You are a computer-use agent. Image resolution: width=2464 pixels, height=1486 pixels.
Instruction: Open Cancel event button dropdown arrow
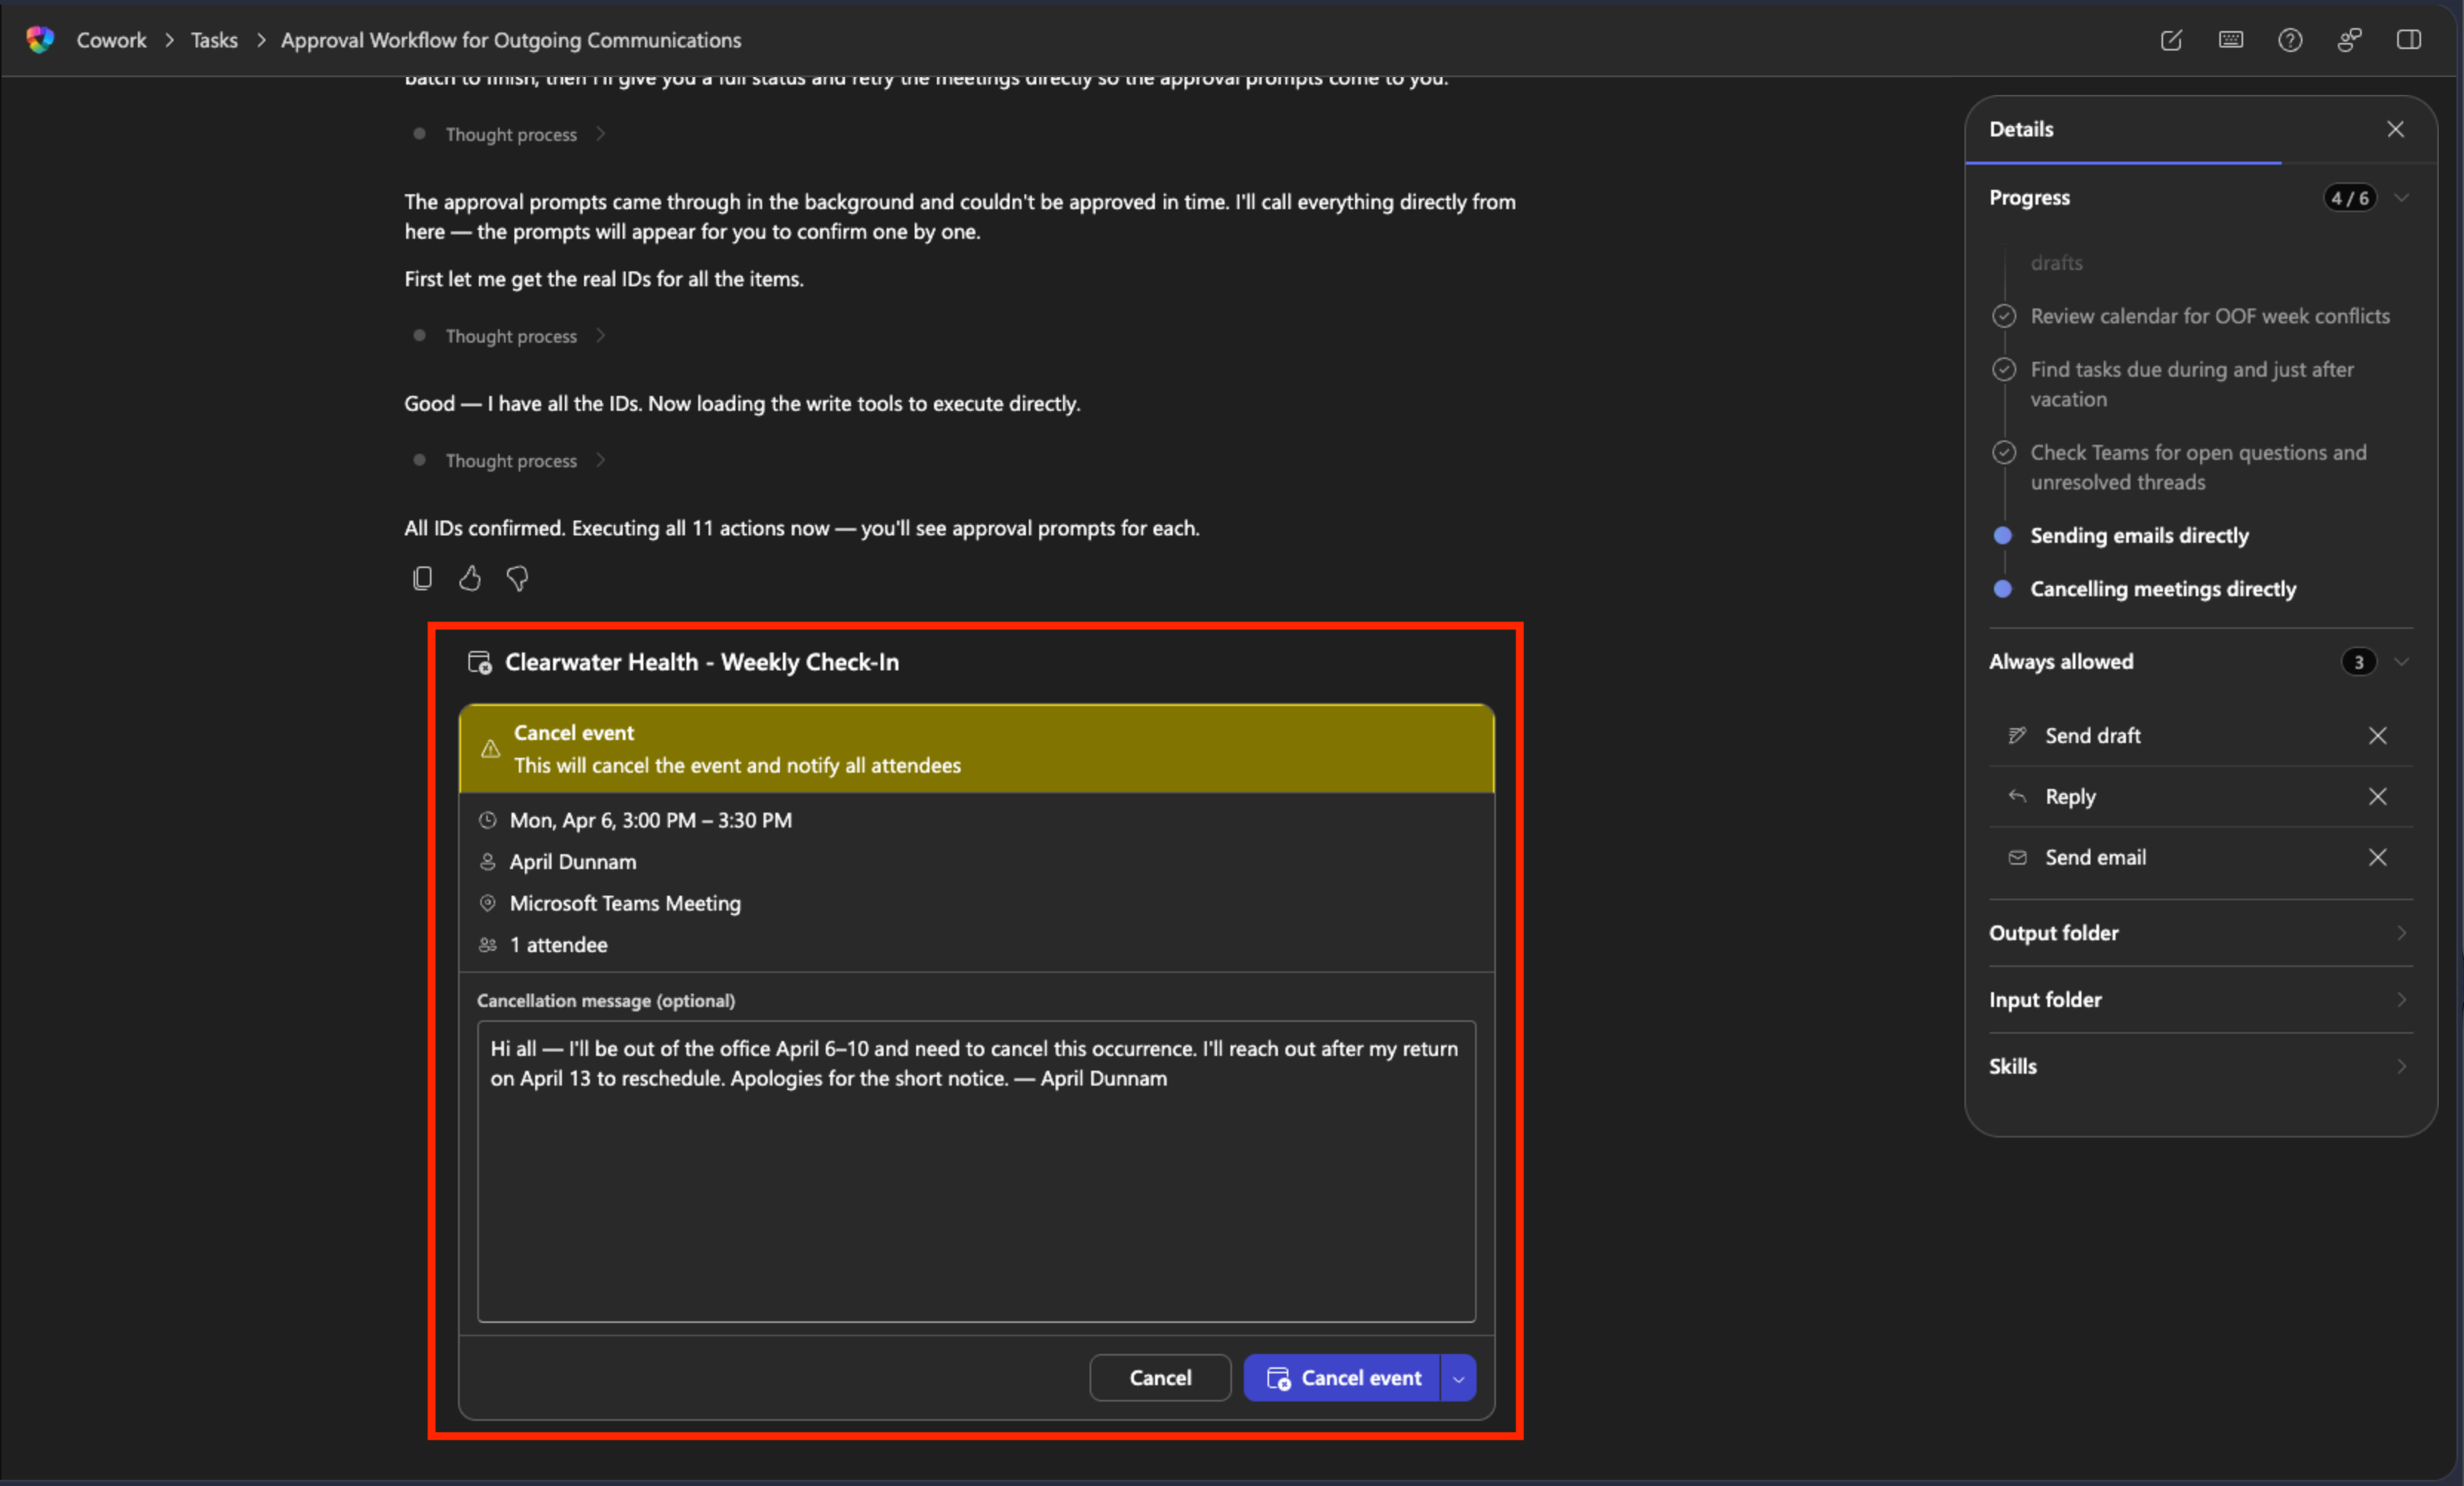click(x=1459, y=1378)
